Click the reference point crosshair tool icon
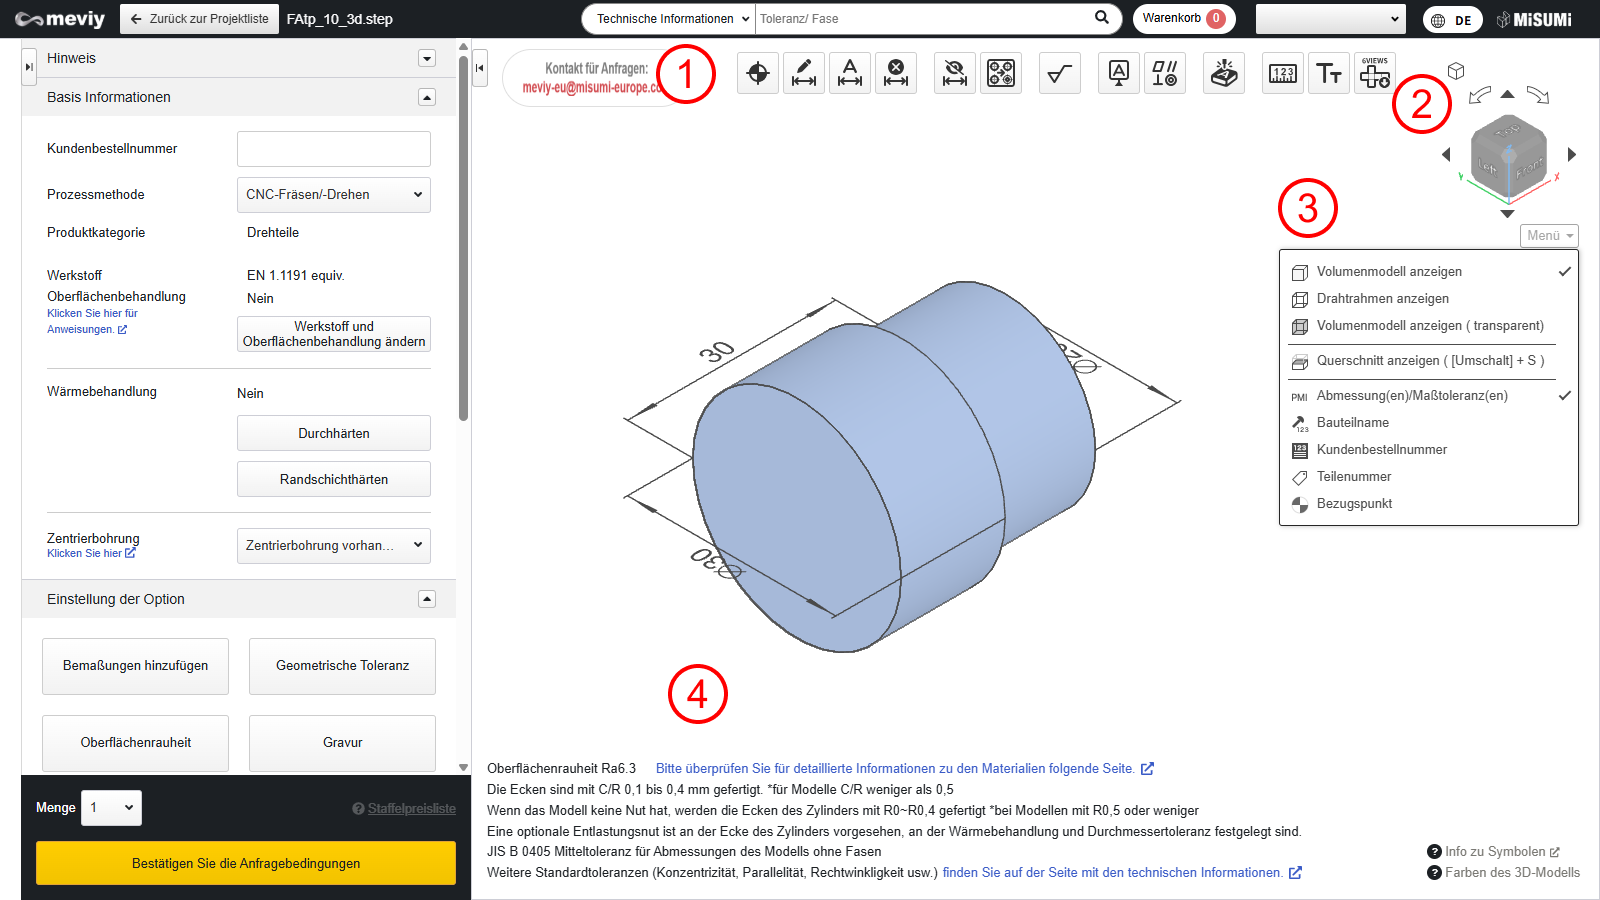 coord(758,73)
